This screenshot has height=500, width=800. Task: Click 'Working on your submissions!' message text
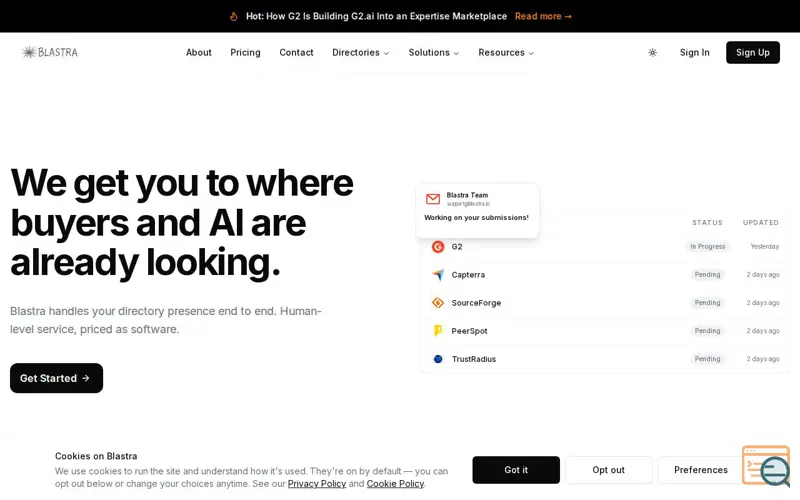tap(477, 217)
